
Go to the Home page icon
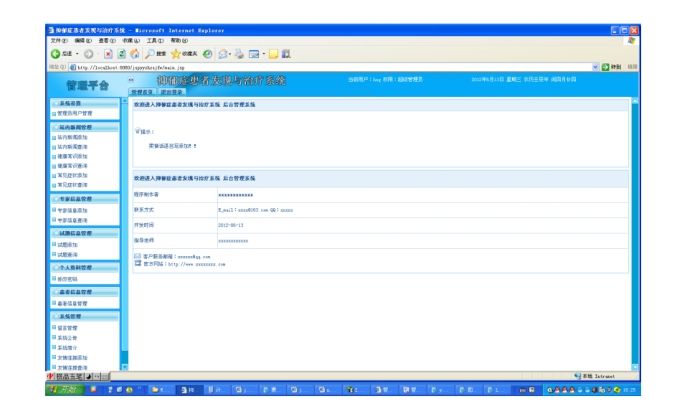point(135,54)
